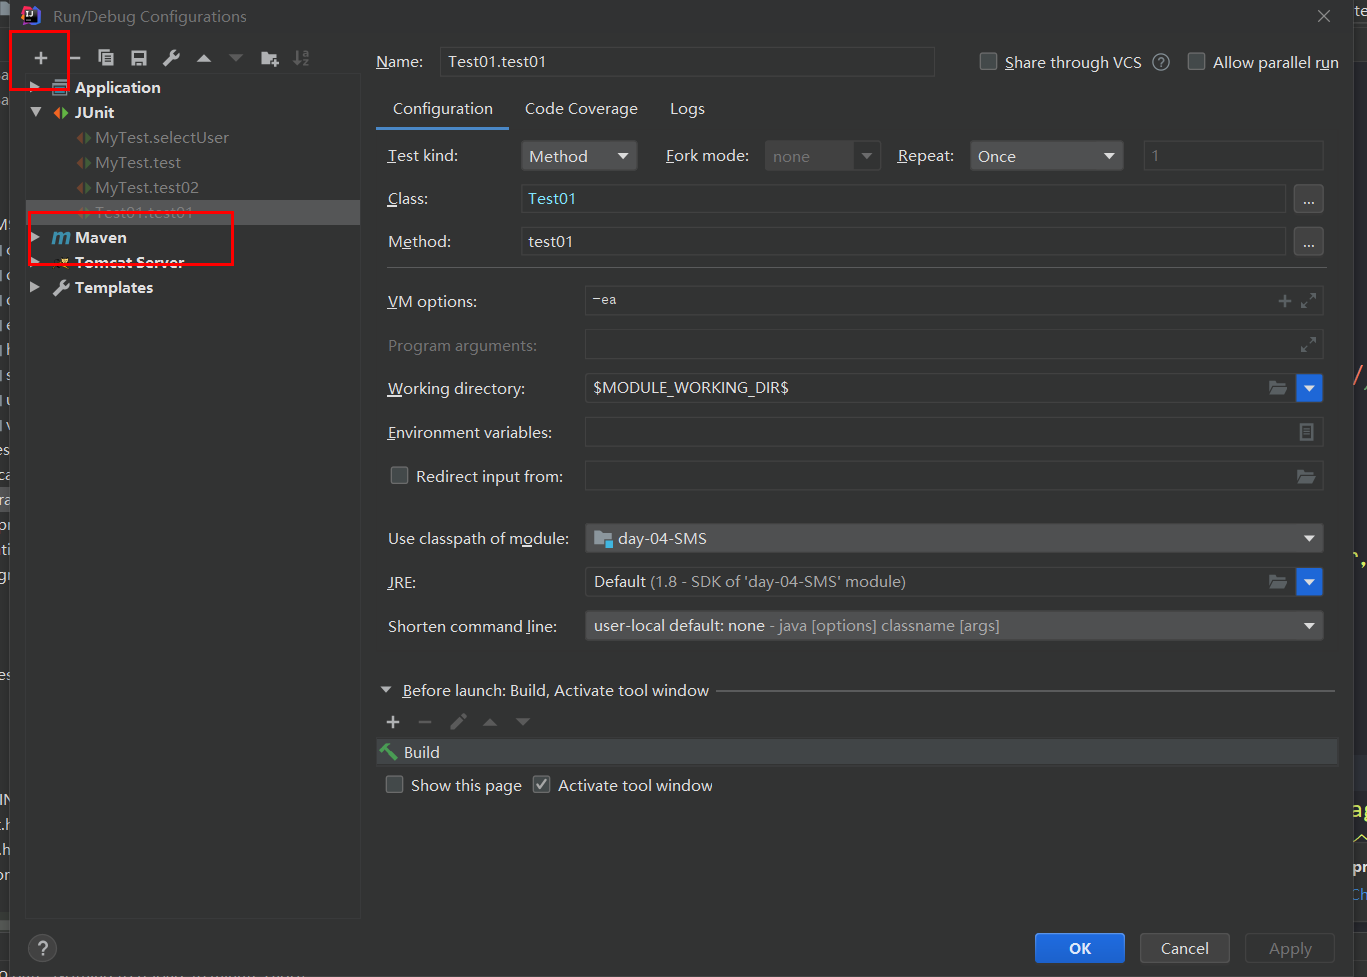The height and width of the screenshot is (977, 1367).
Task: Change Repeat from Once
Action: [1046, 156]
